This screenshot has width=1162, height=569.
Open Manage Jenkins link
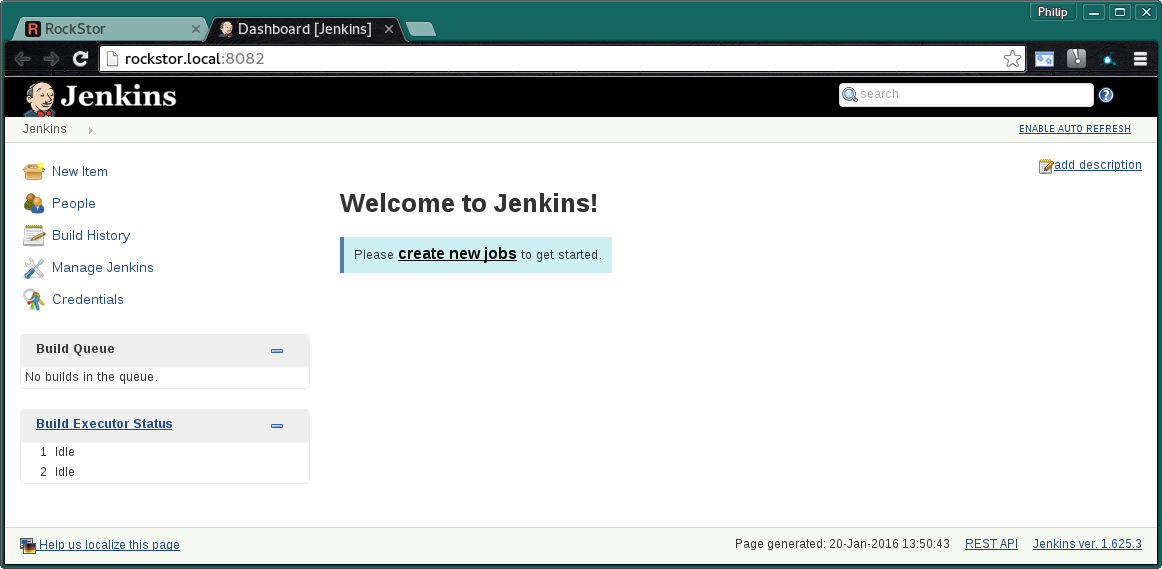(x=102, y=267)
